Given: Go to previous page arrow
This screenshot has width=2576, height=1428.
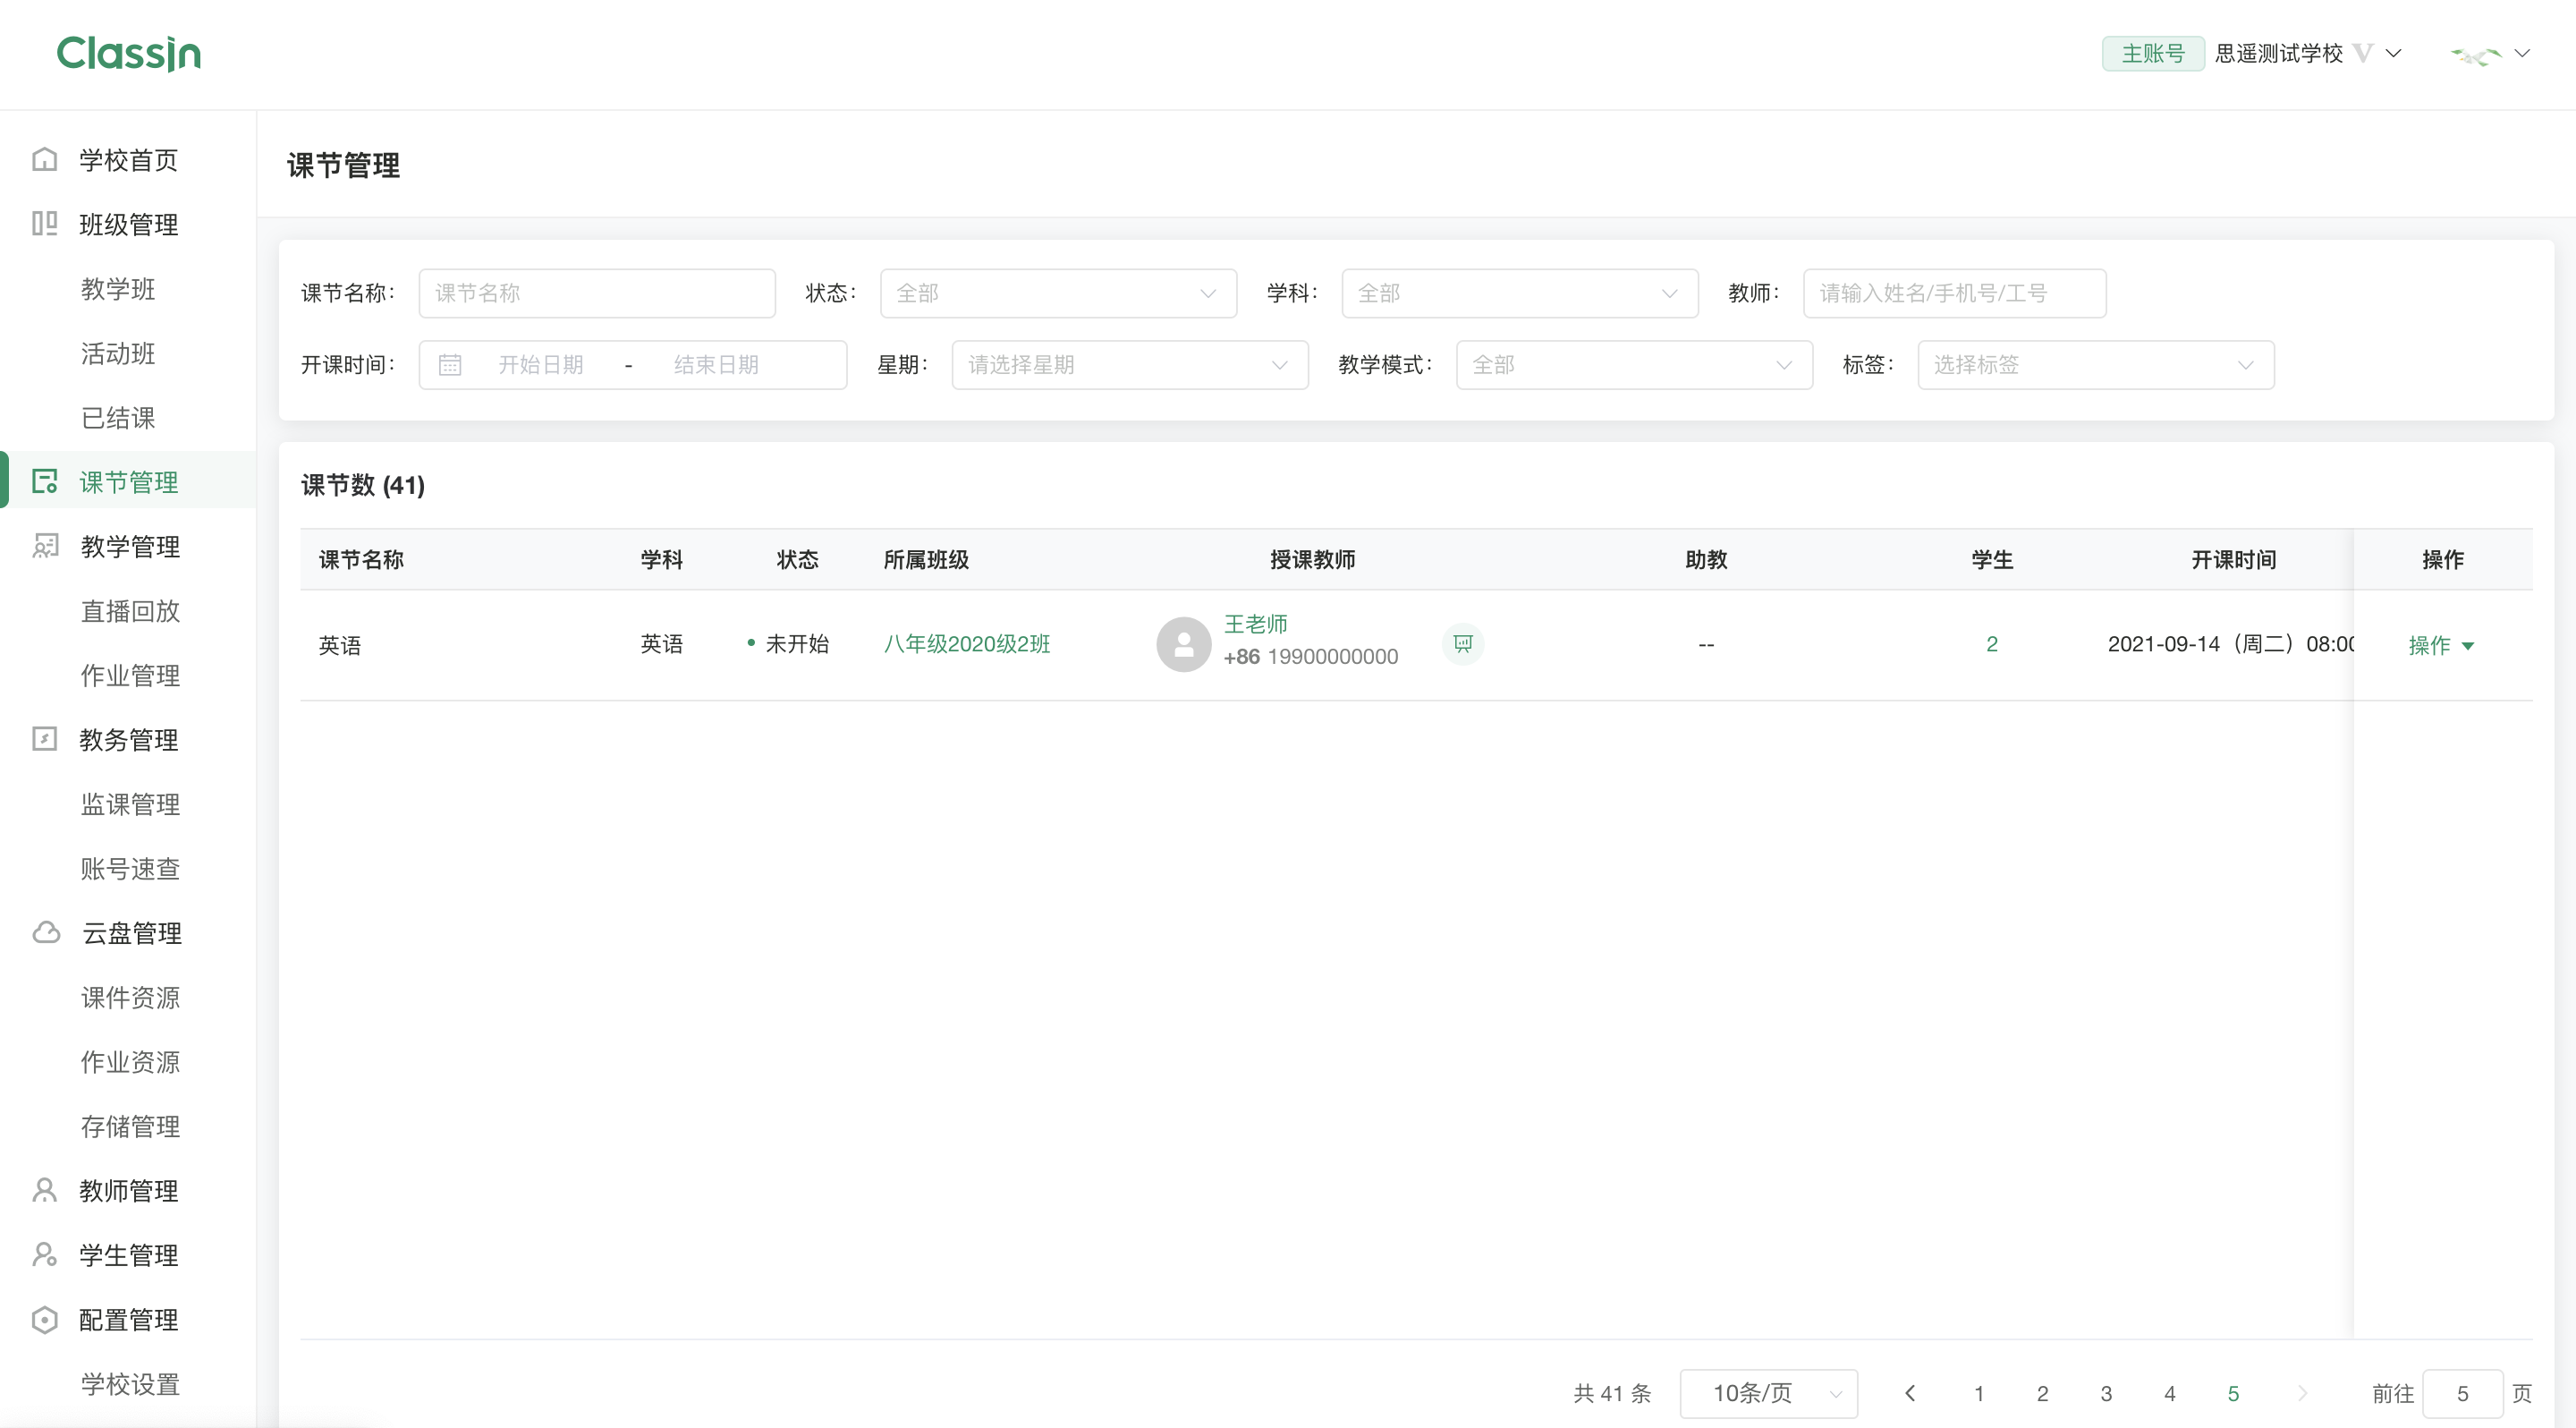Looking at the screenshot, I should (x=1911, y=1393).
